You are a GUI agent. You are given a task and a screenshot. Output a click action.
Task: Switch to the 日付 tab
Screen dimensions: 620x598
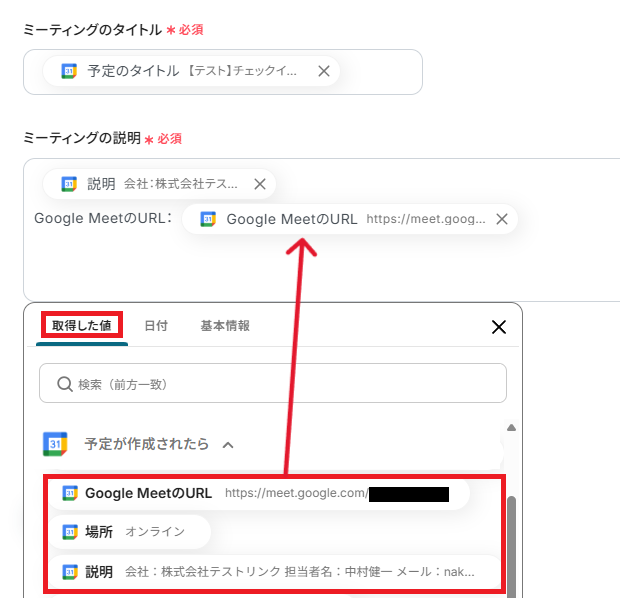156,325
